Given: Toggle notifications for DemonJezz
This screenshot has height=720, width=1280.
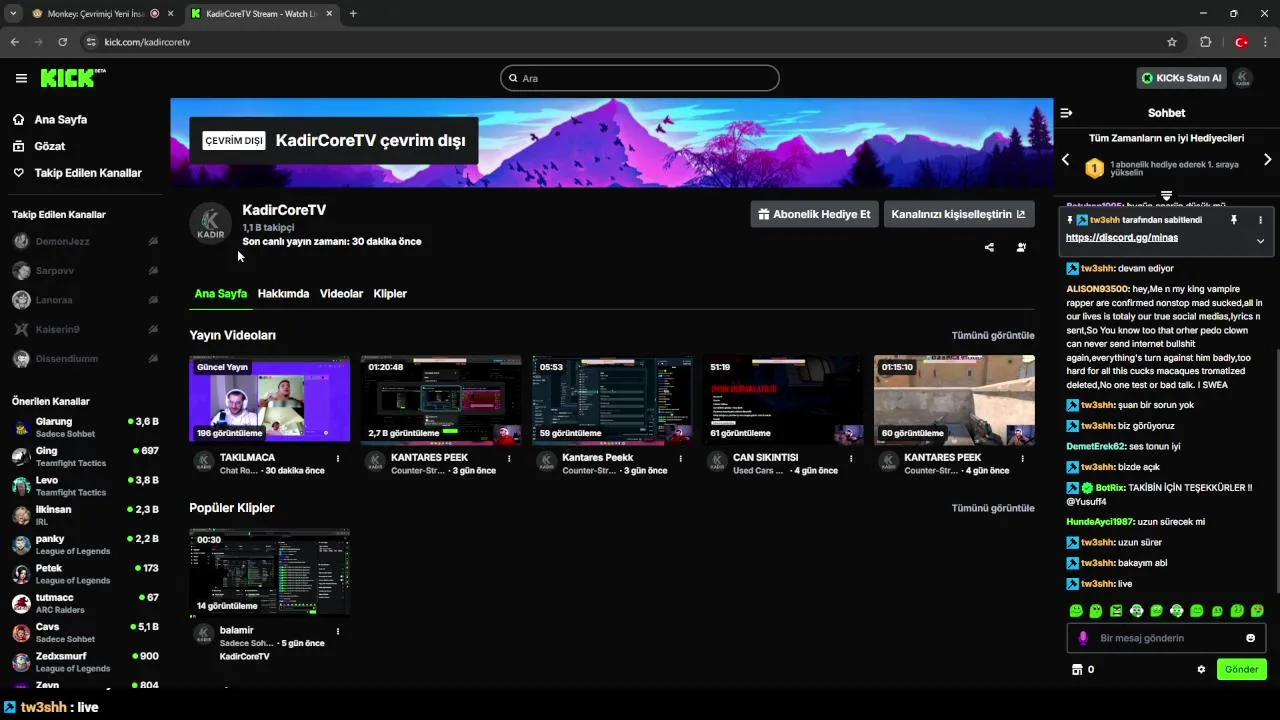Looking at the screenshot, I should [x=153, y=242].
